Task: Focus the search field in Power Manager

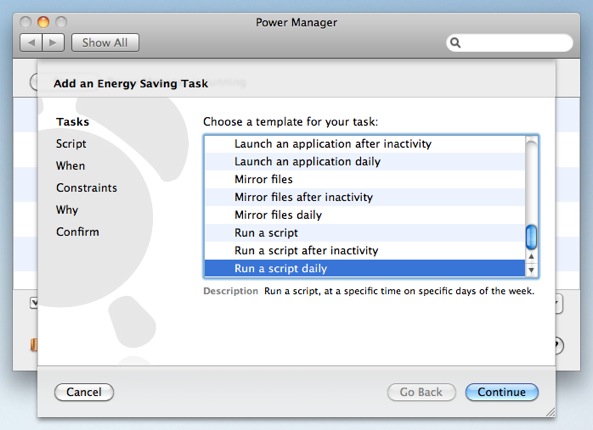Action: pos(509,42)
